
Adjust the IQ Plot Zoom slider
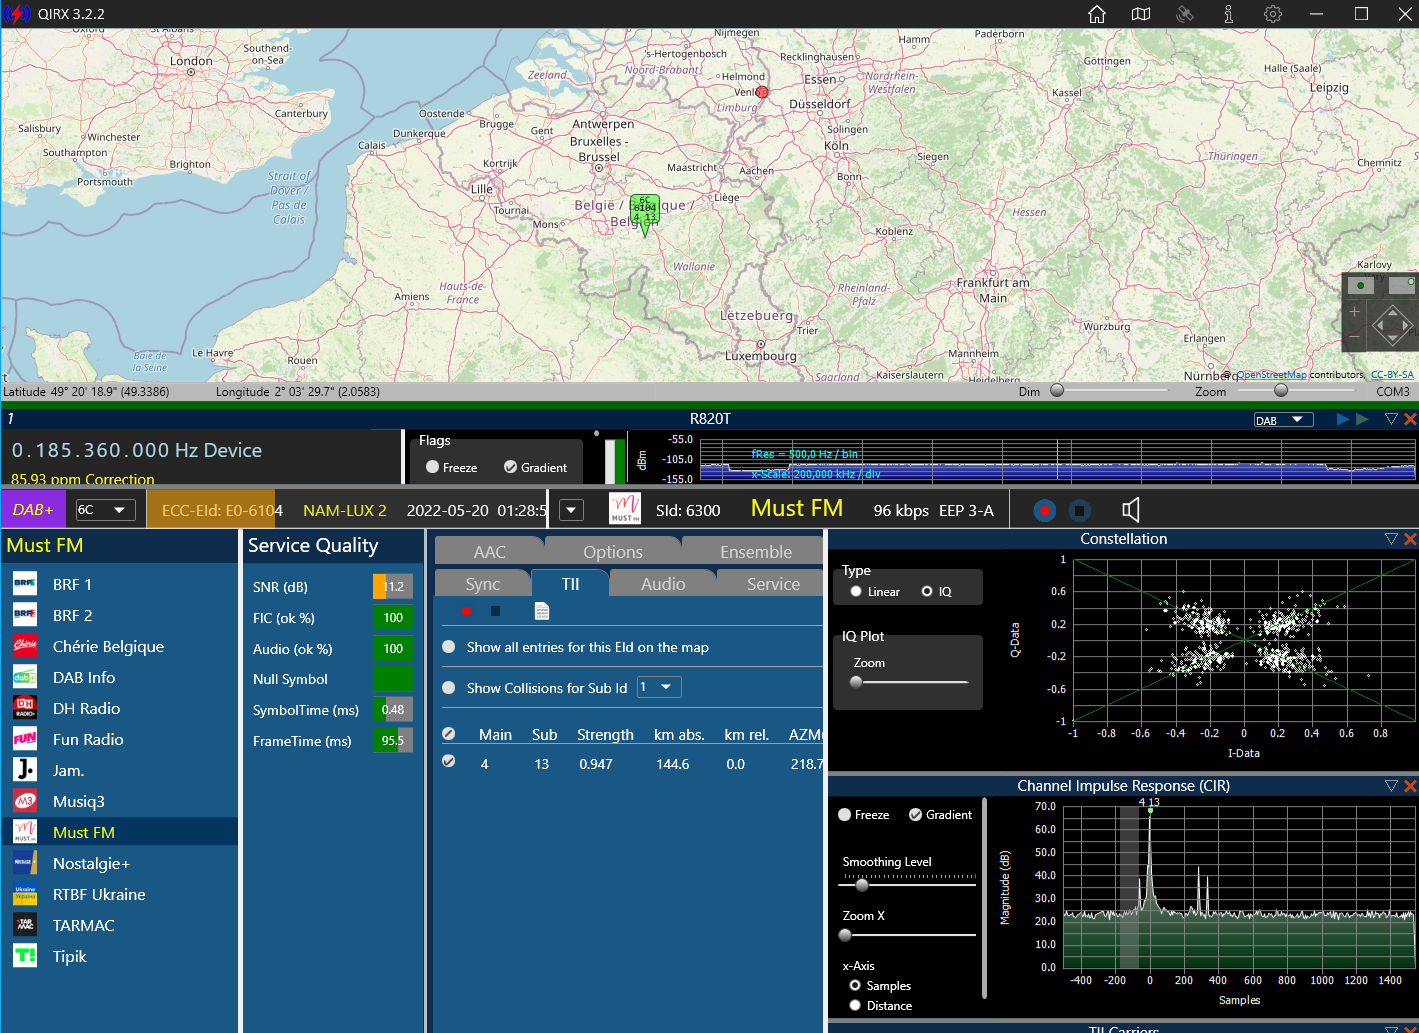coord(856,682)
